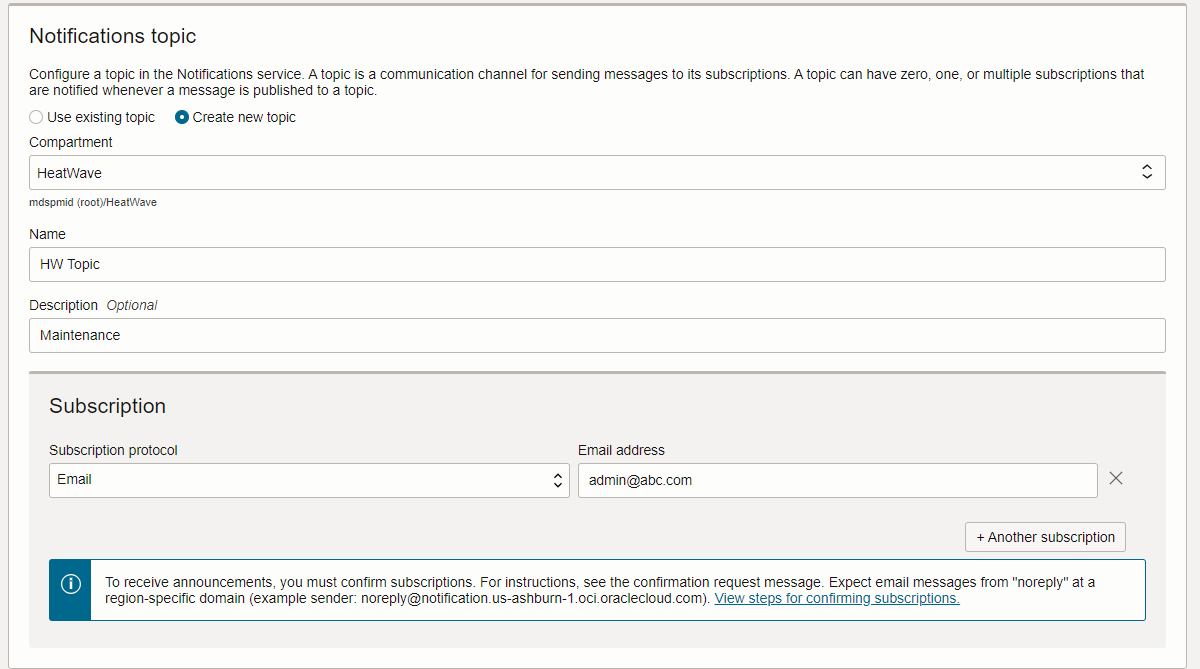This screenshot has width=1200, height=669.
Task: Click the 'Description Optional' field label
Action: (93, 305)
